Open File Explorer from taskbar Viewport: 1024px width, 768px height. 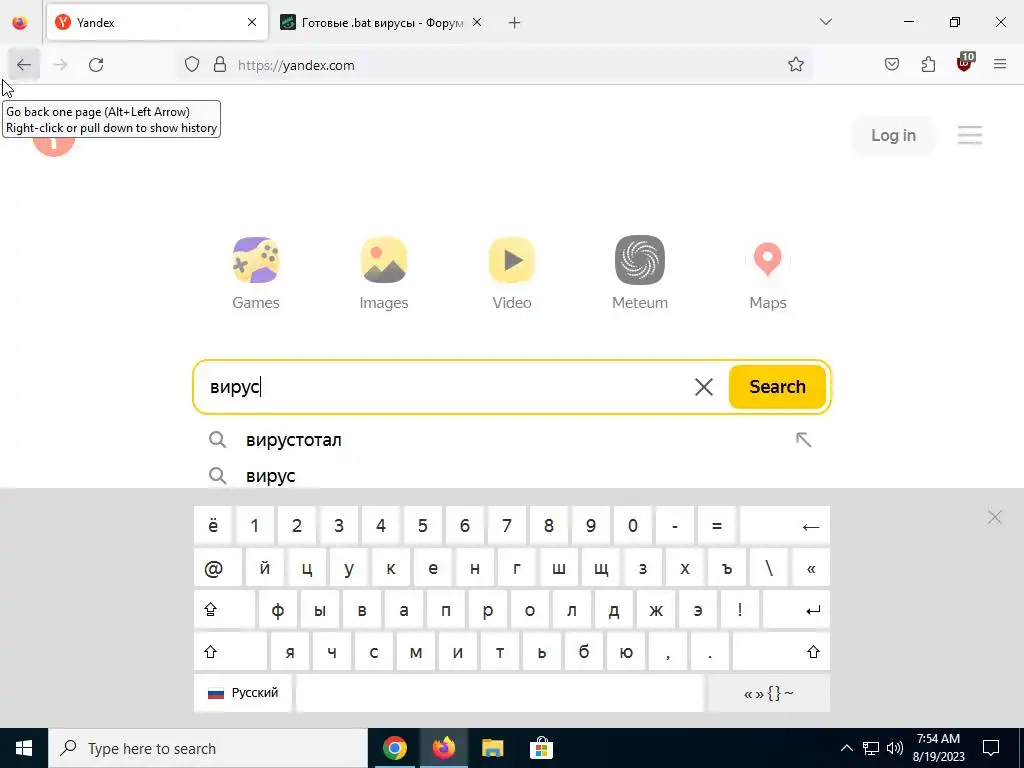(492, 748)
